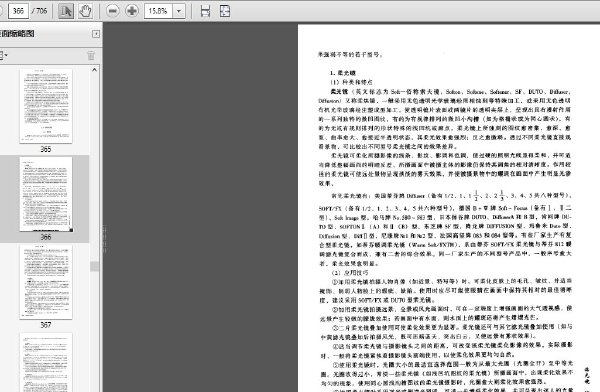The width and height of the screenshot is (600, 392).
Task: Click the '367' page label
Action: tap(46, 325)
